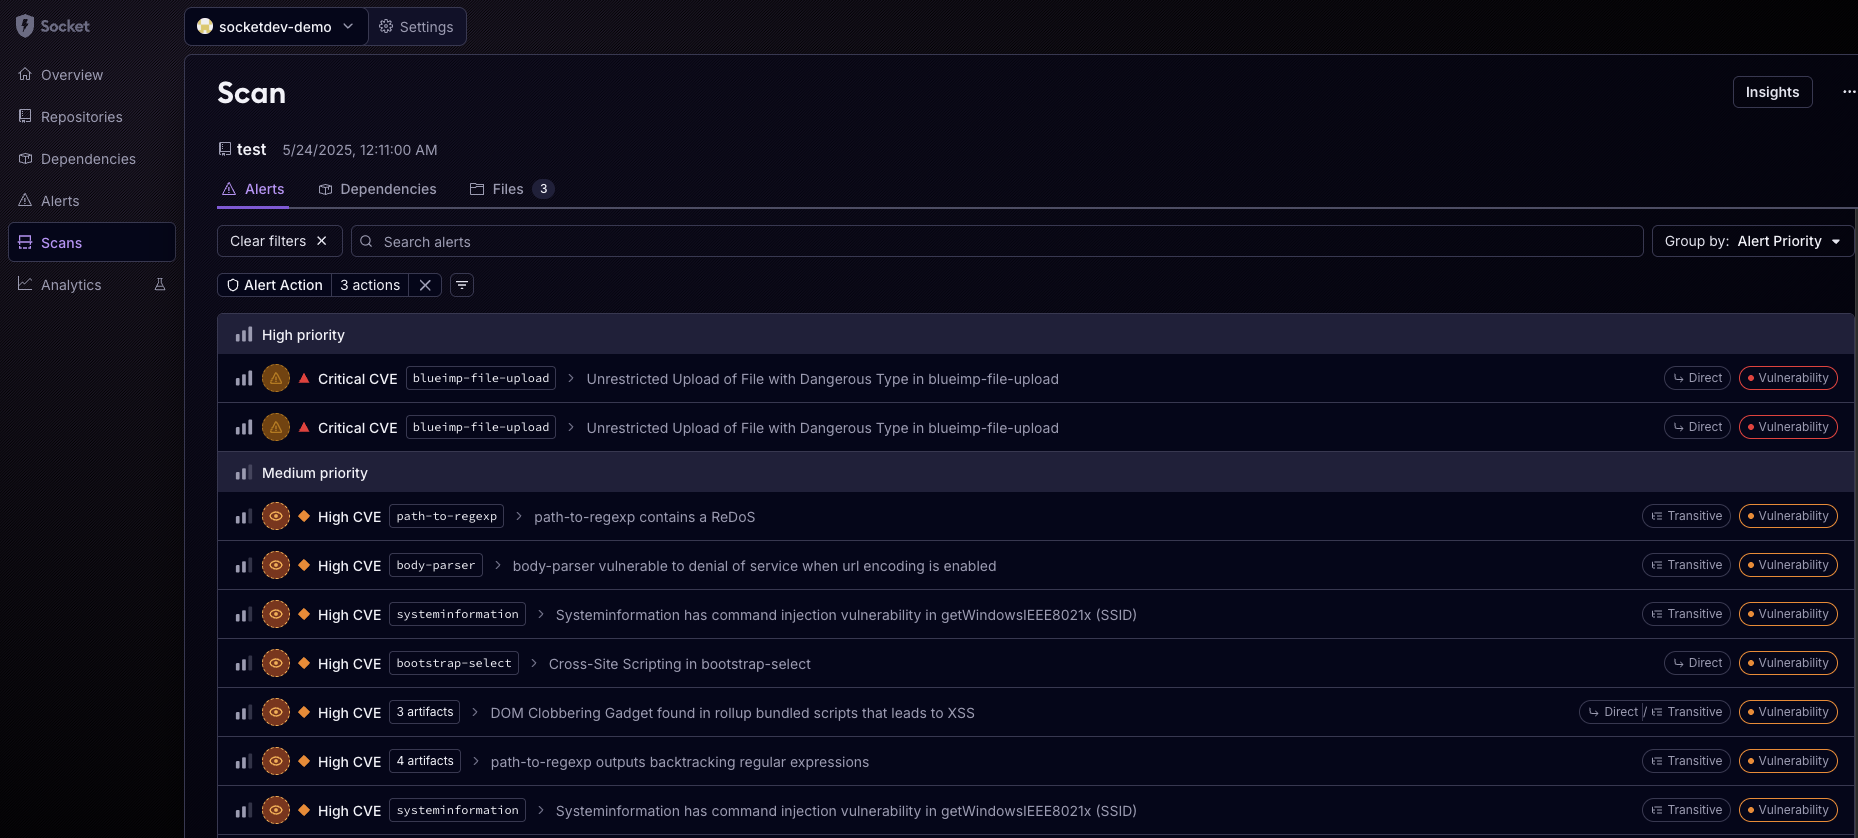This screenshot has width=1858, height=838.
Task: Edit the 3 actions filter value
Action: [370, 285]
